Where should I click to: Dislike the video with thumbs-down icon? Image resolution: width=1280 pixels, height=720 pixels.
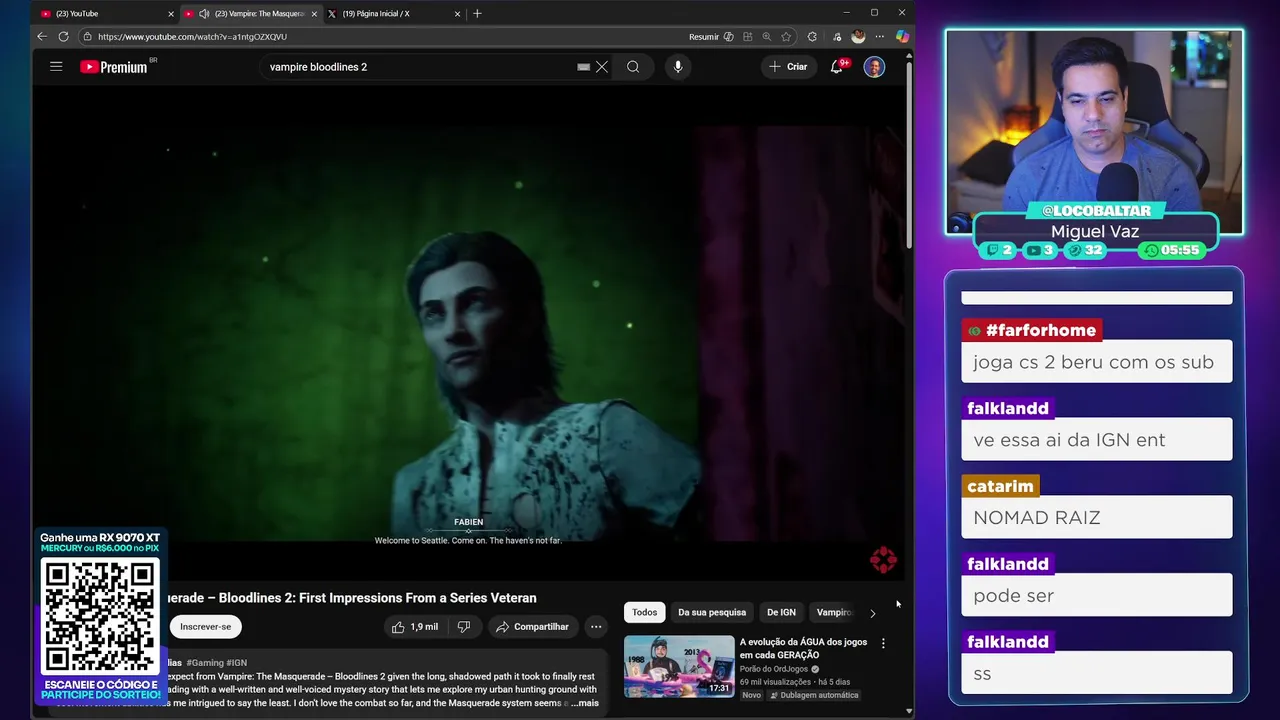[x=464, y=627]
